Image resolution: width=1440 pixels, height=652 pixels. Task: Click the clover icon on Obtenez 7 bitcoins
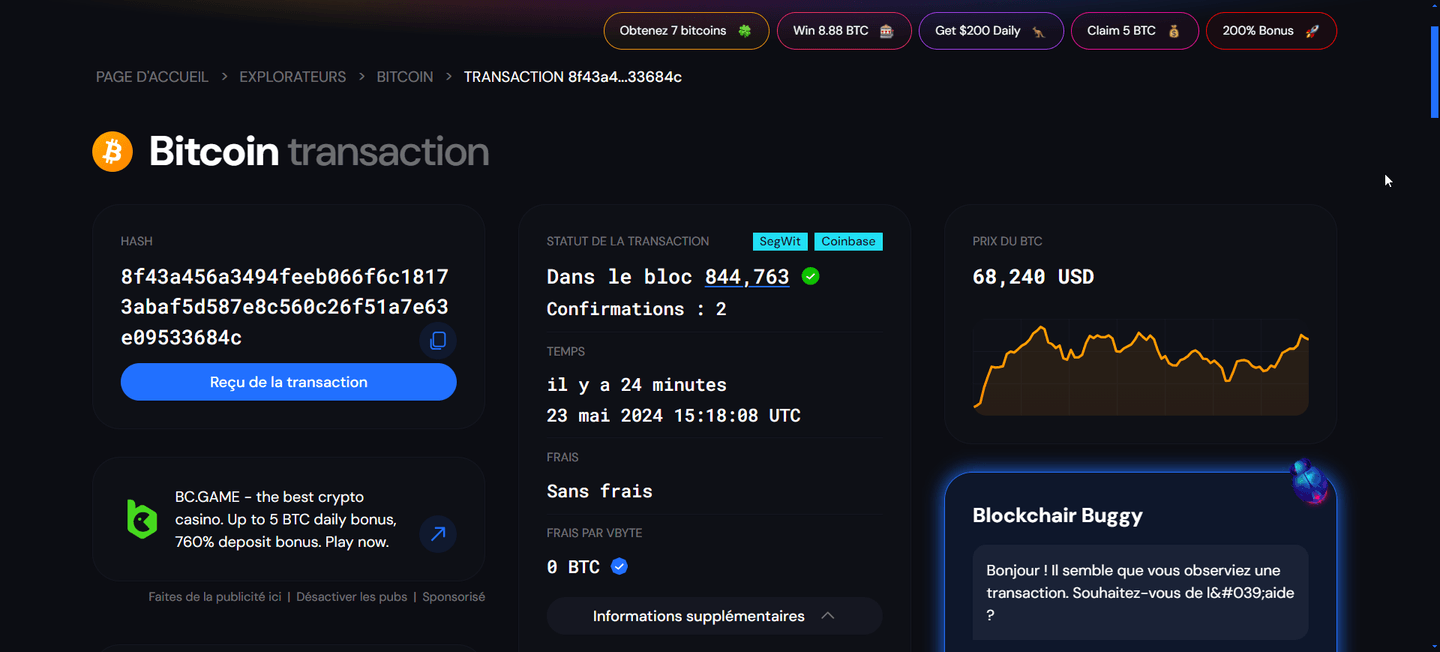[745, 31]
